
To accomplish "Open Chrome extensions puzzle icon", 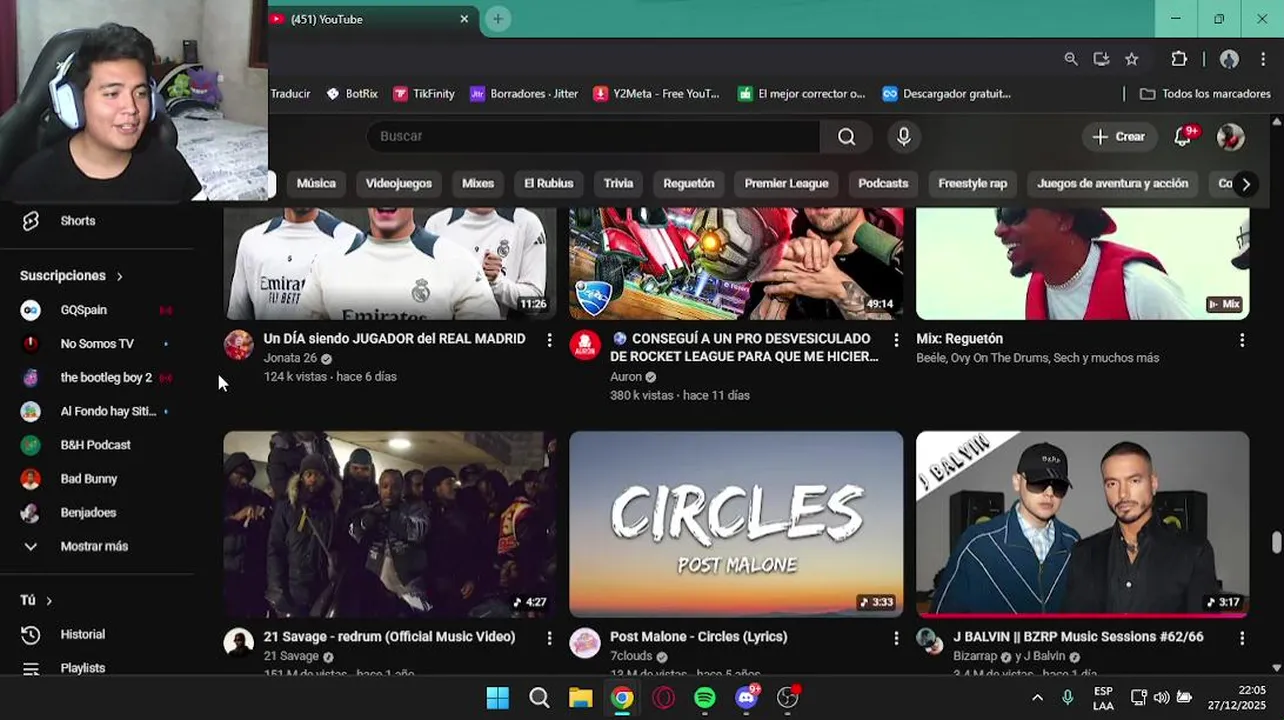I will click(x=1179, y=59).
